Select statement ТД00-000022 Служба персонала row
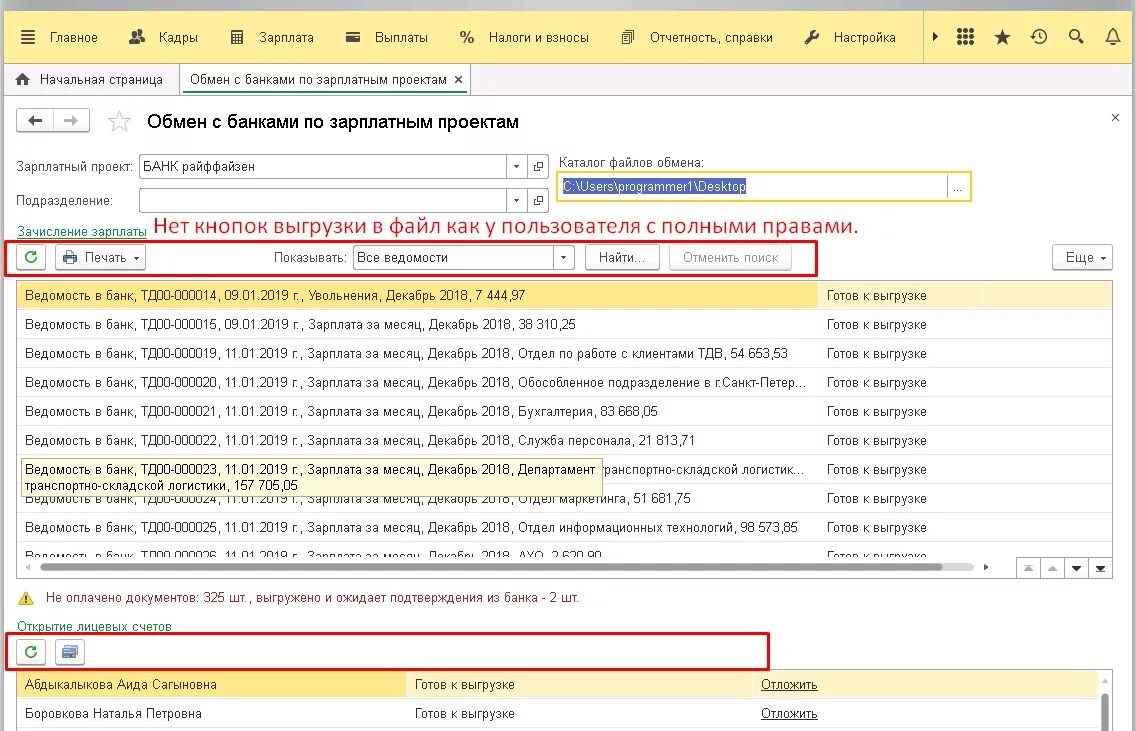This screenshot has width=1136, height=731. click(564, 440)
